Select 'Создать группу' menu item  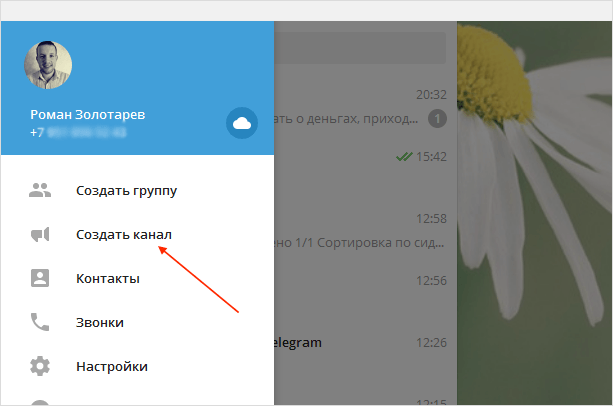[137, 190]
